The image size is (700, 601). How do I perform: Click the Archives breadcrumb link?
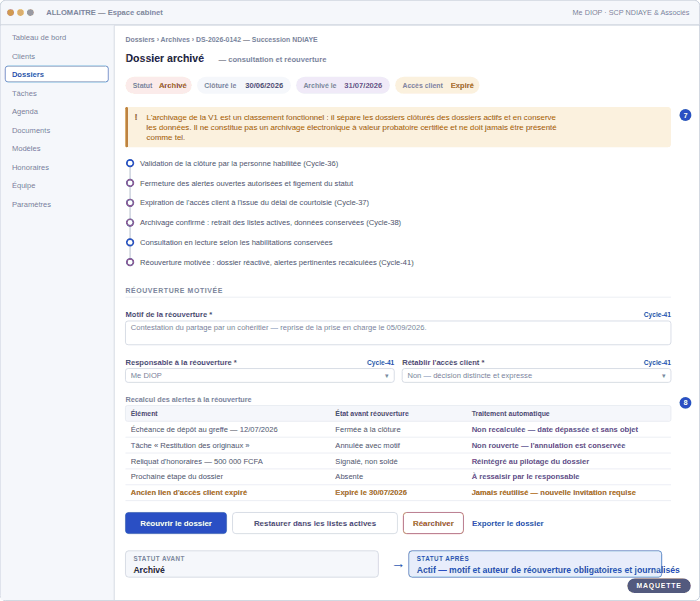[x=175, y=40]
